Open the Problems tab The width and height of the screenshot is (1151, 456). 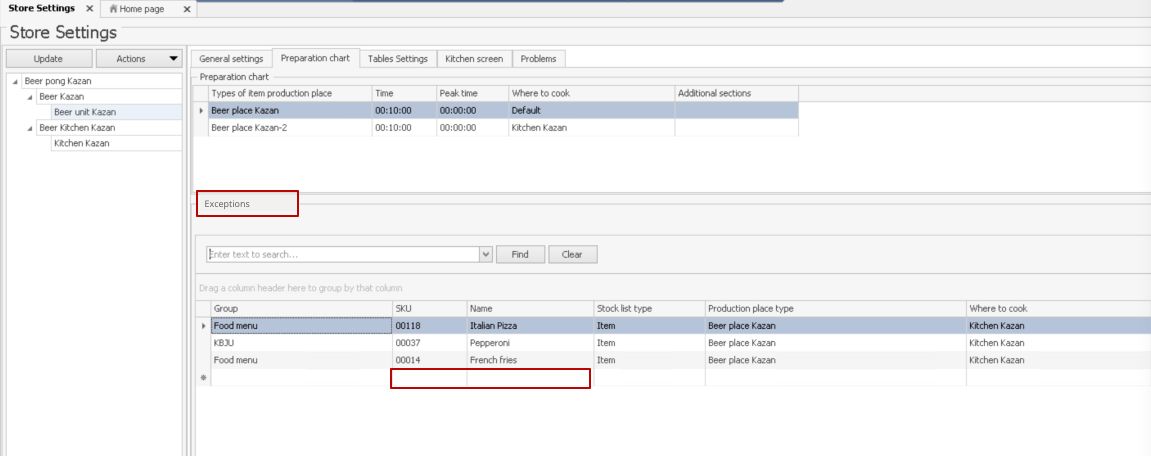538,59
